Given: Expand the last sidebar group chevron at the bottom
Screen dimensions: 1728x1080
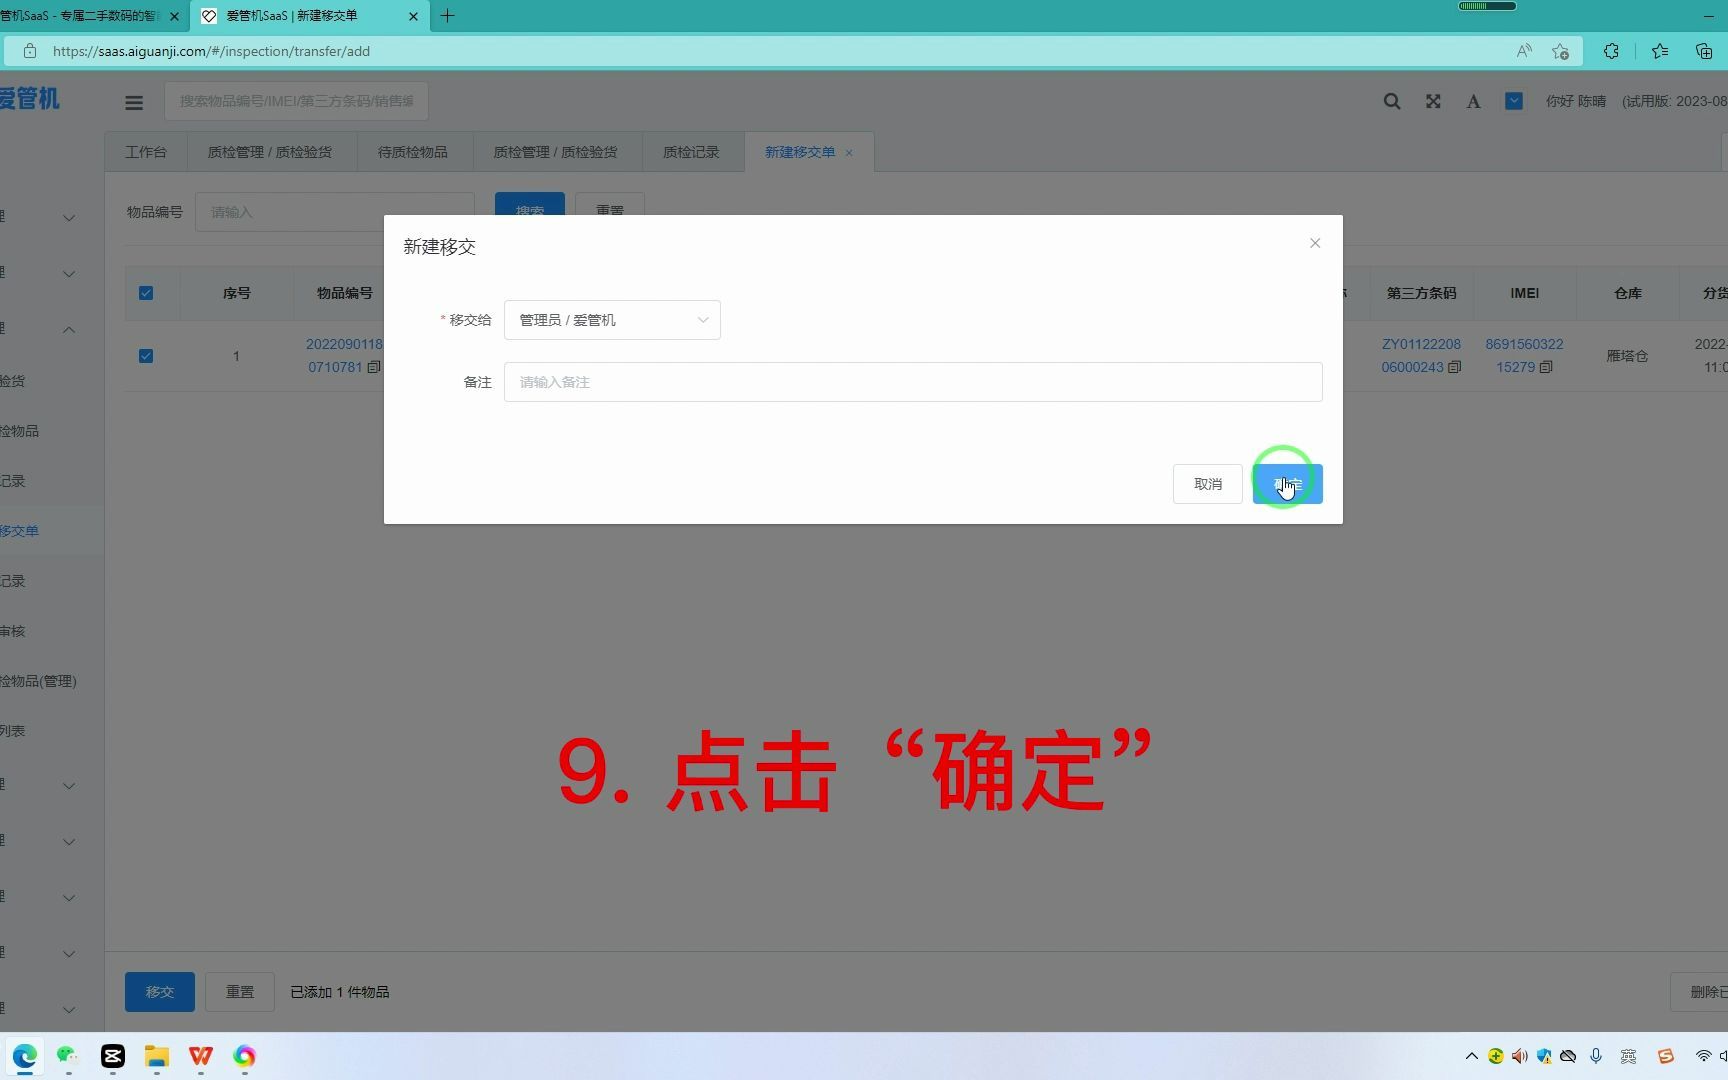Looking at the screenshot, I should tap(69, 1010).
